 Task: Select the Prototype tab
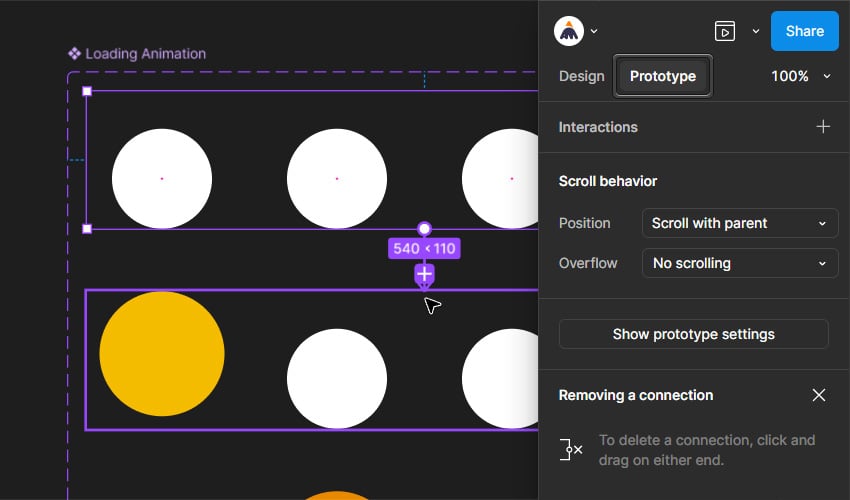click(x=663, y=76)
